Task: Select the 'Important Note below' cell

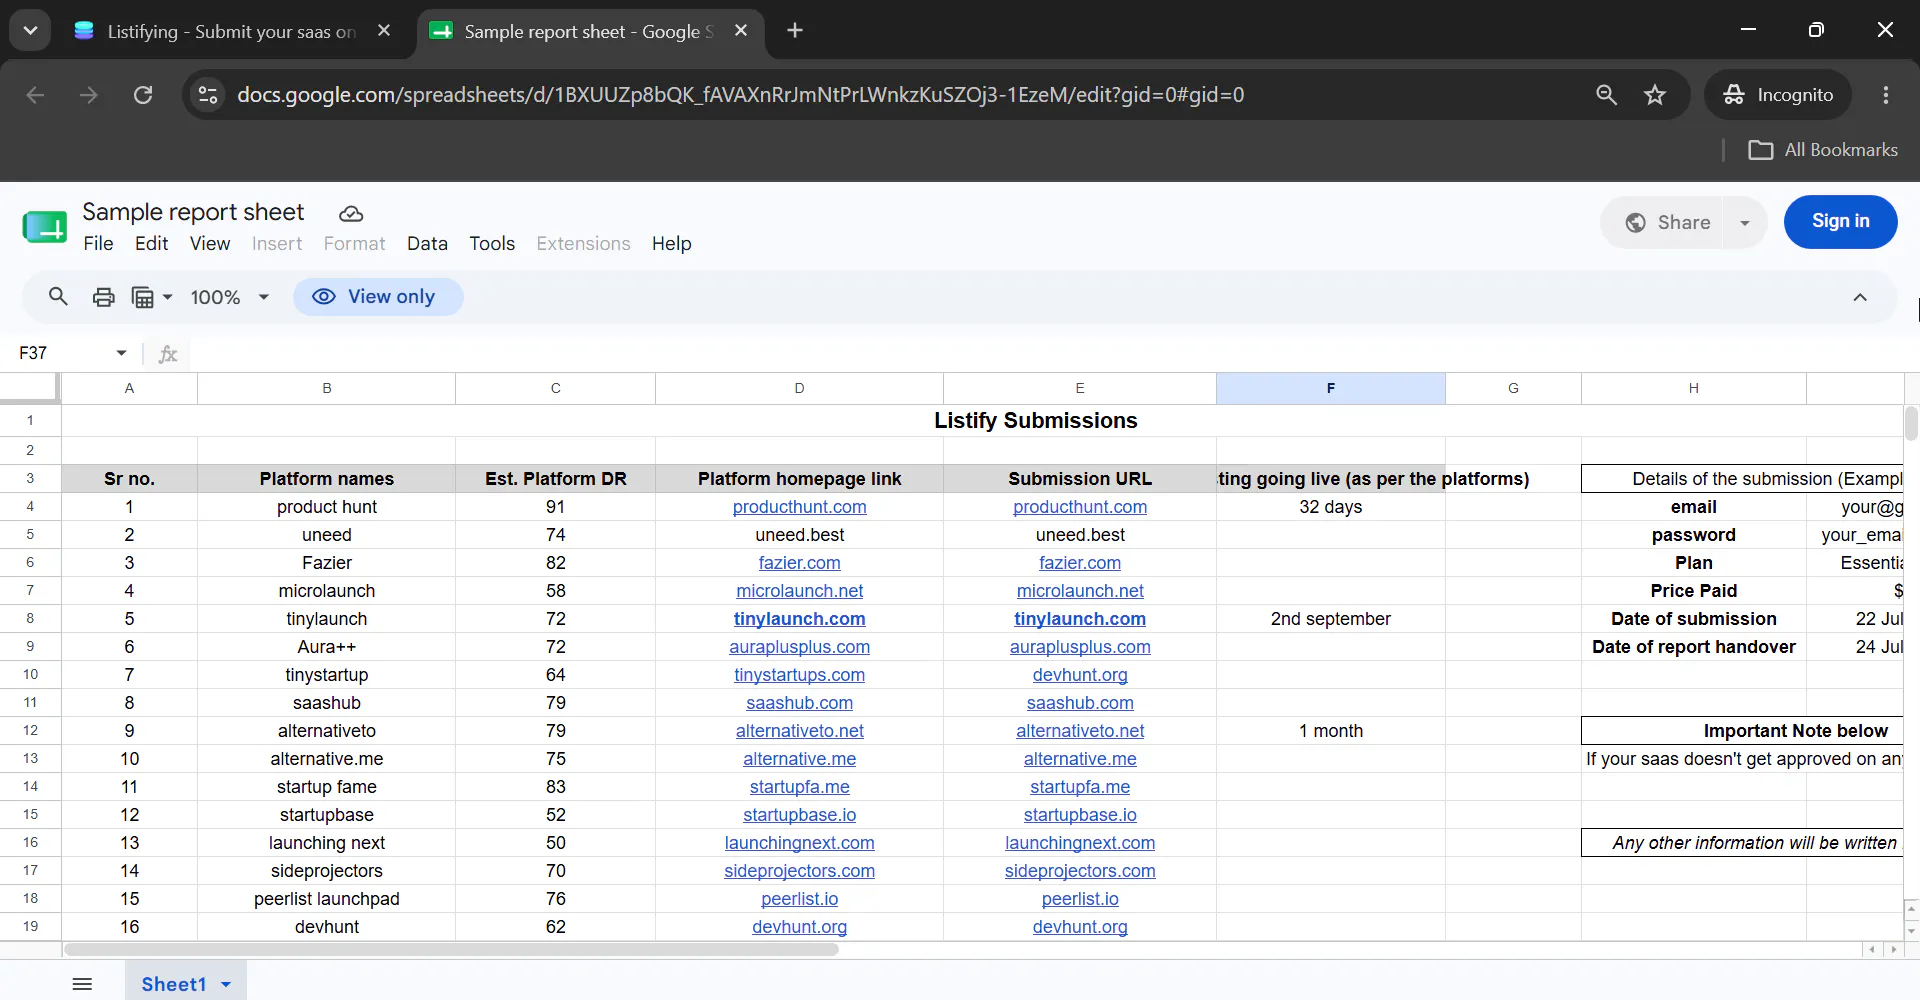Action: [1742, 731]
